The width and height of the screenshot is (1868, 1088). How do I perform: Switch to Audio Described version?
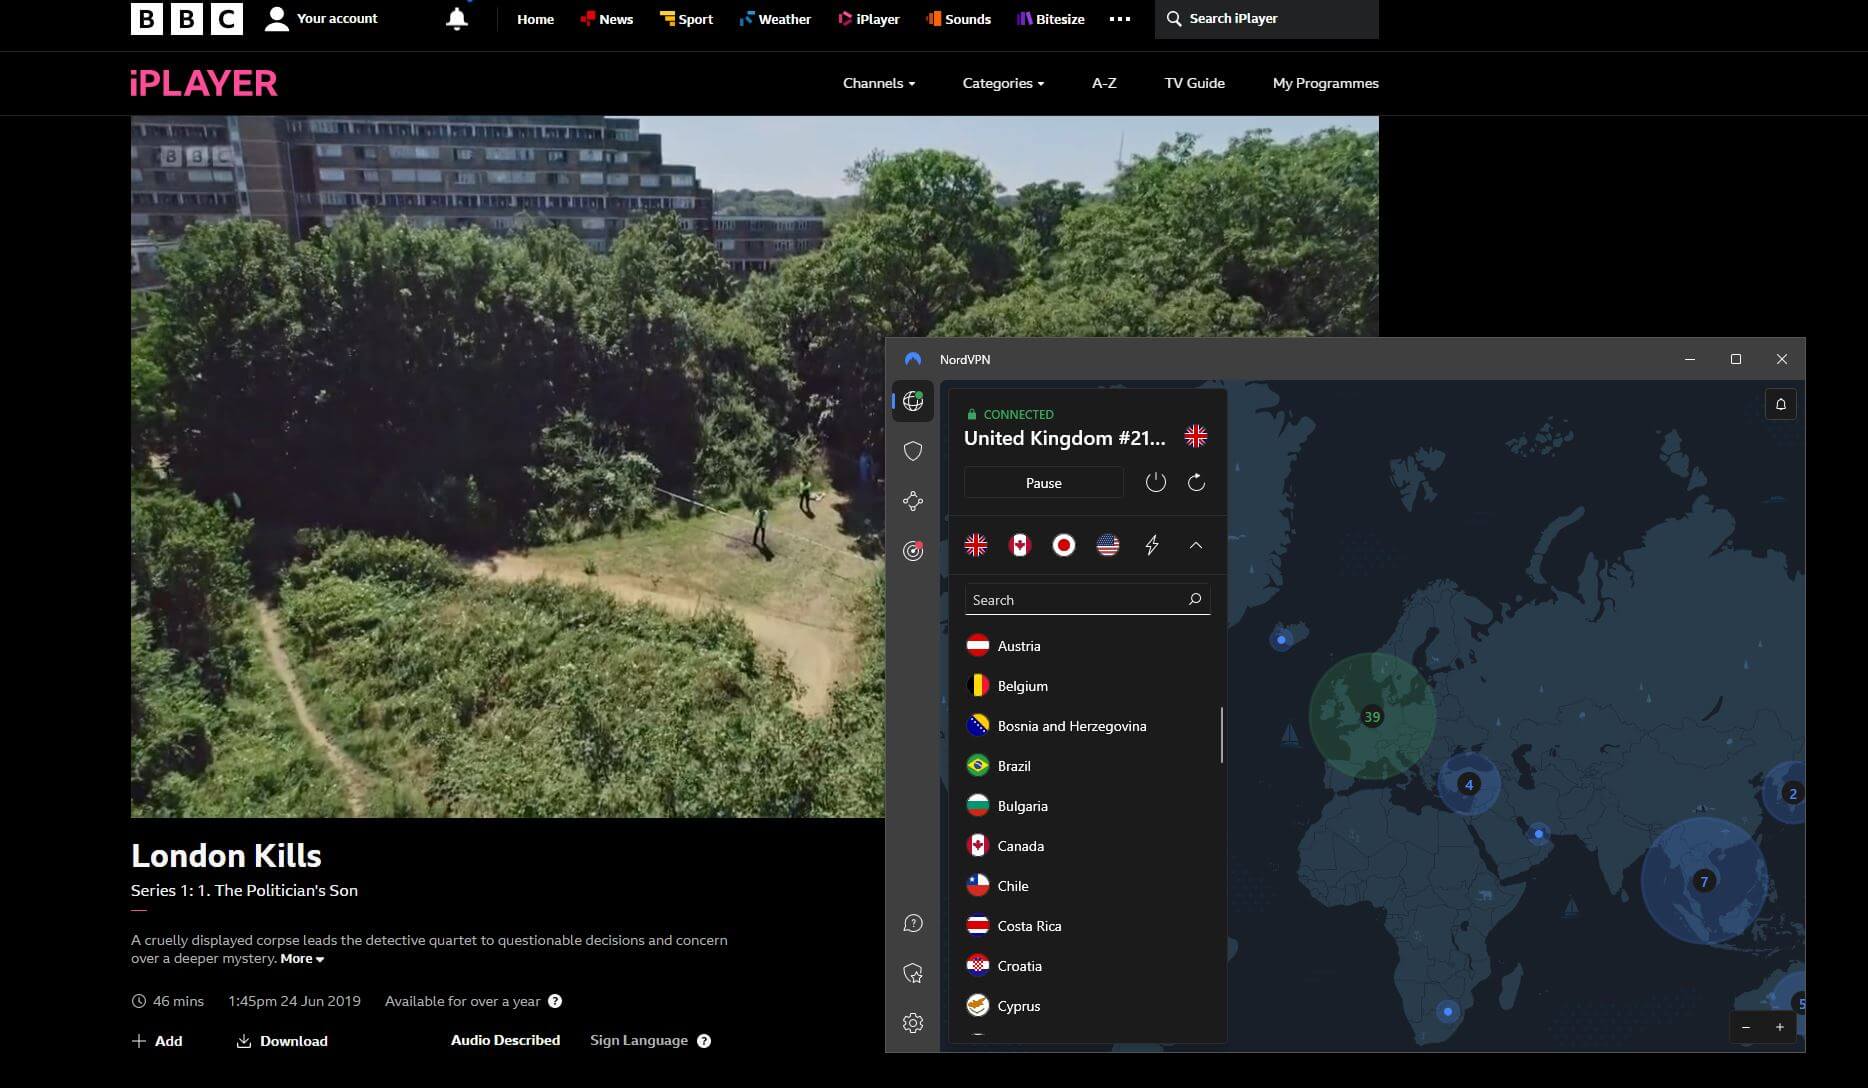pos(505,1040)
